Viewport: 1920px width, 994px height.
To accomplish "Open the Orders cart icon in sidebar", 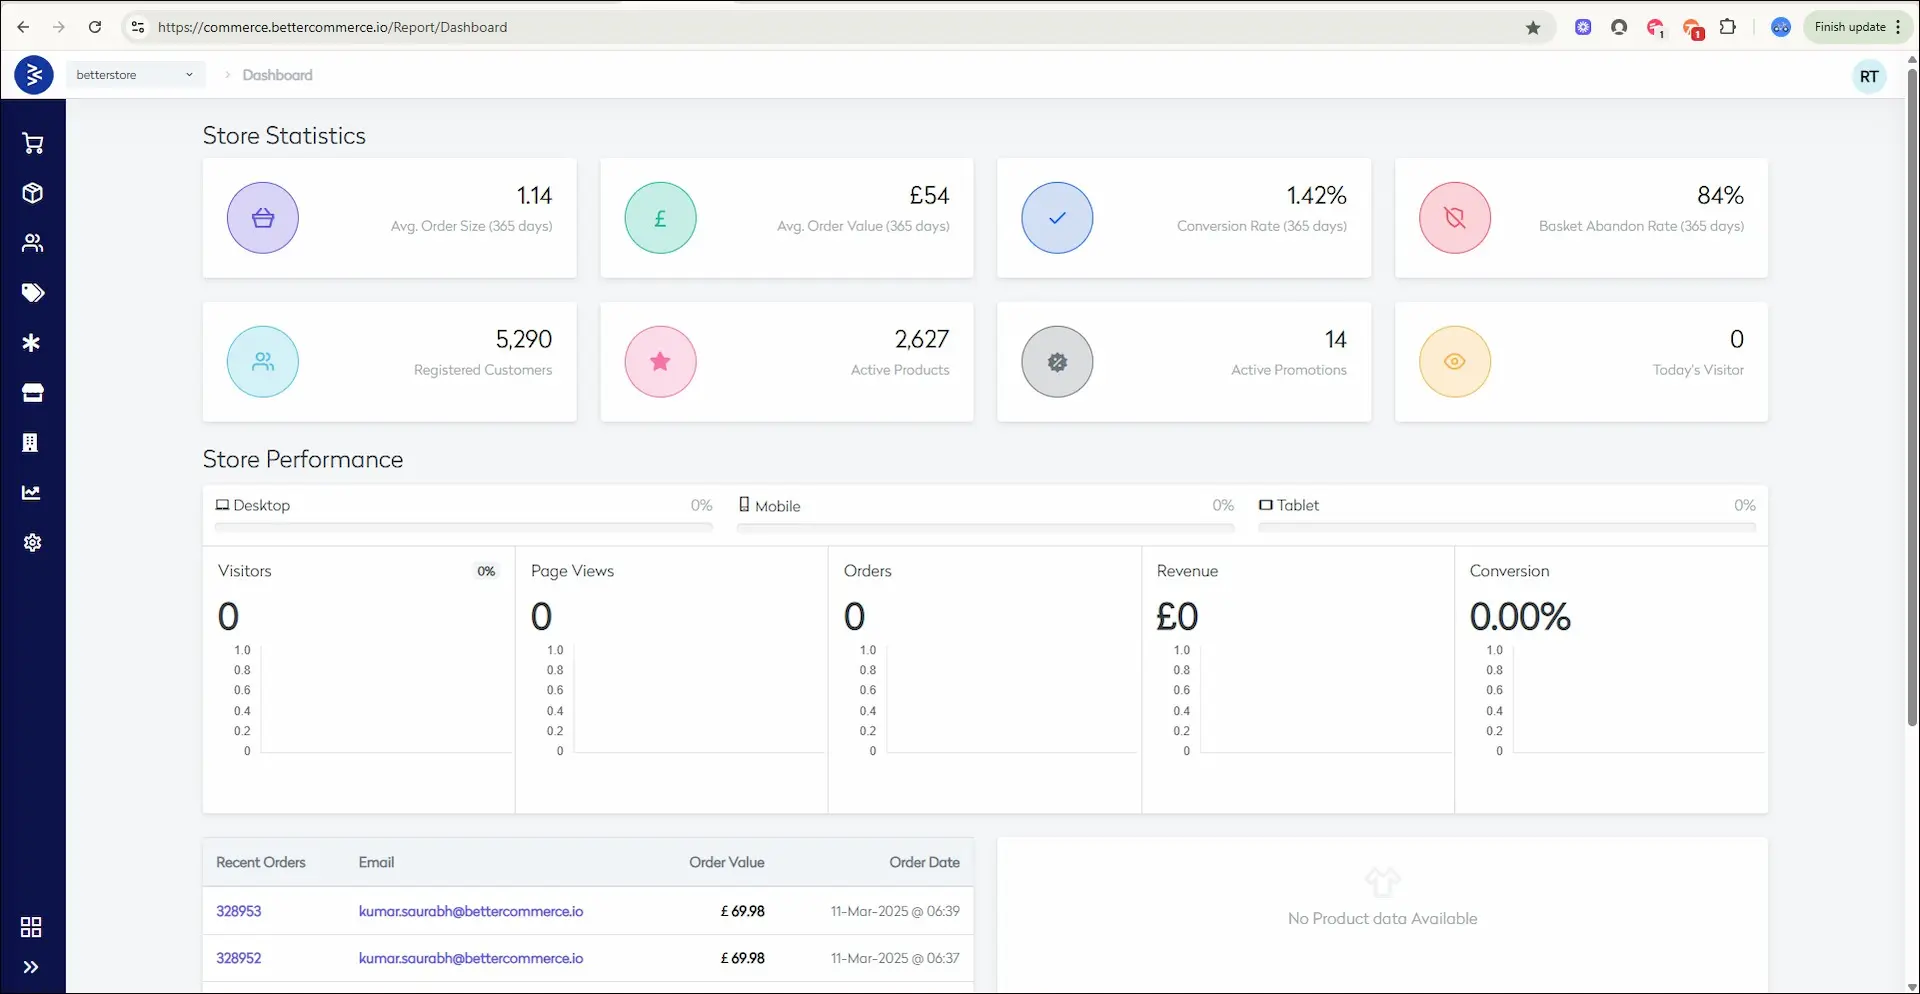I will [x=33, y=143].
